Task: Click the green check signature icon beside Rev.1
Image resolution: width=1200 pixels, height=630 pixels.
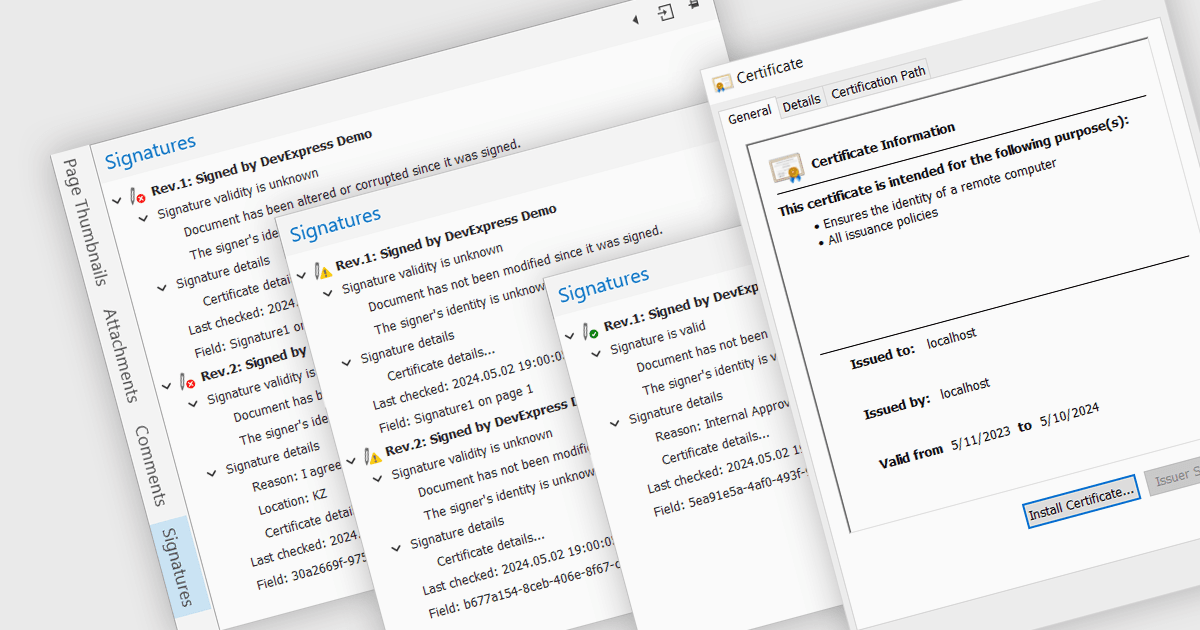Action: tap(590, 332)
